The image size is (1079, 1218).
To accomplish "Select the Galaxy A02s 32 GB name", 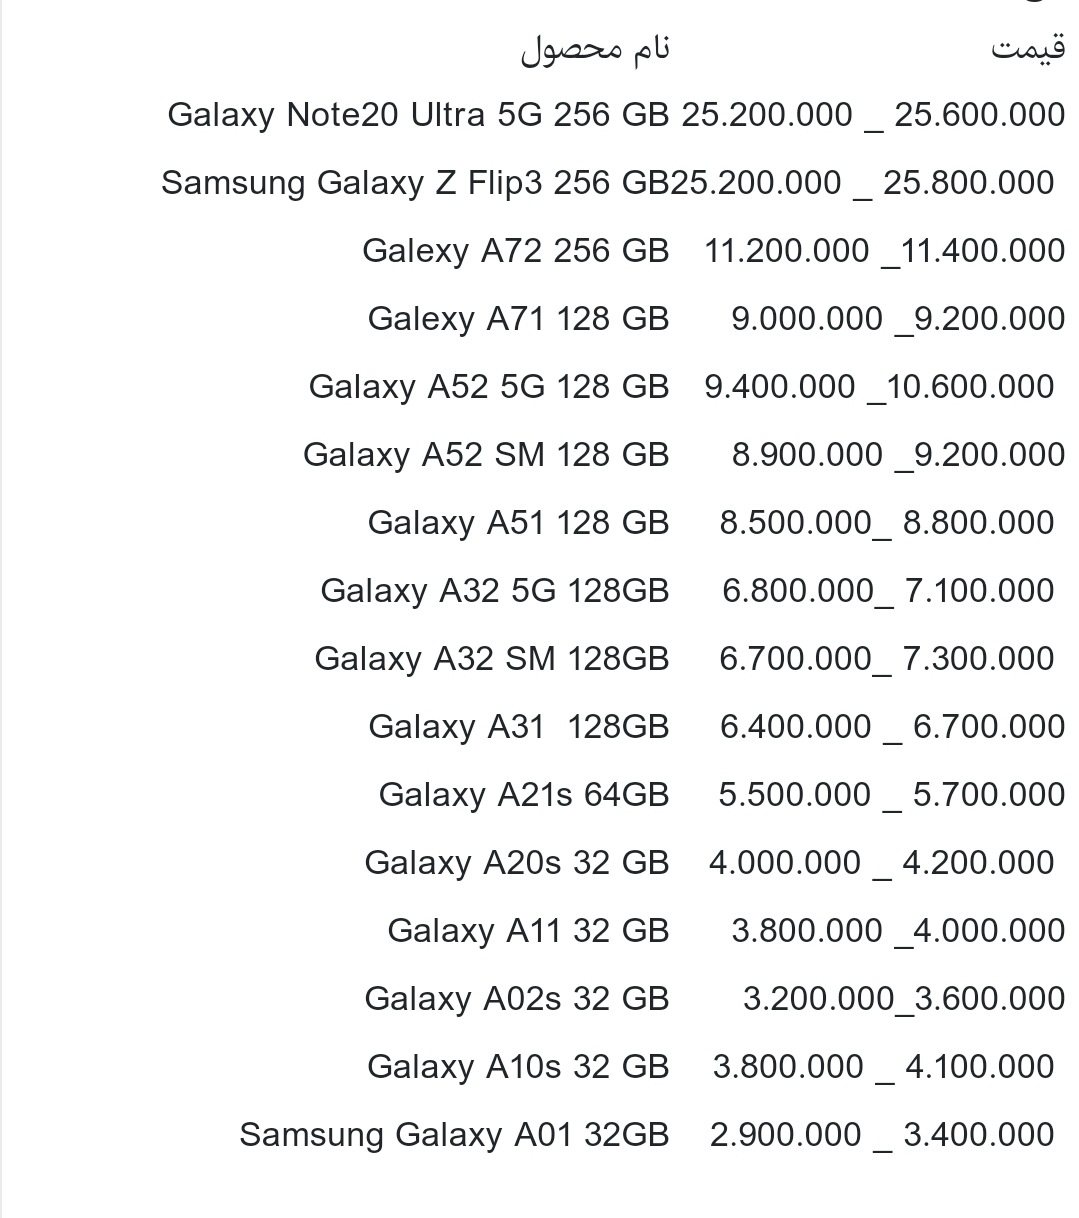I will point(516,999).
